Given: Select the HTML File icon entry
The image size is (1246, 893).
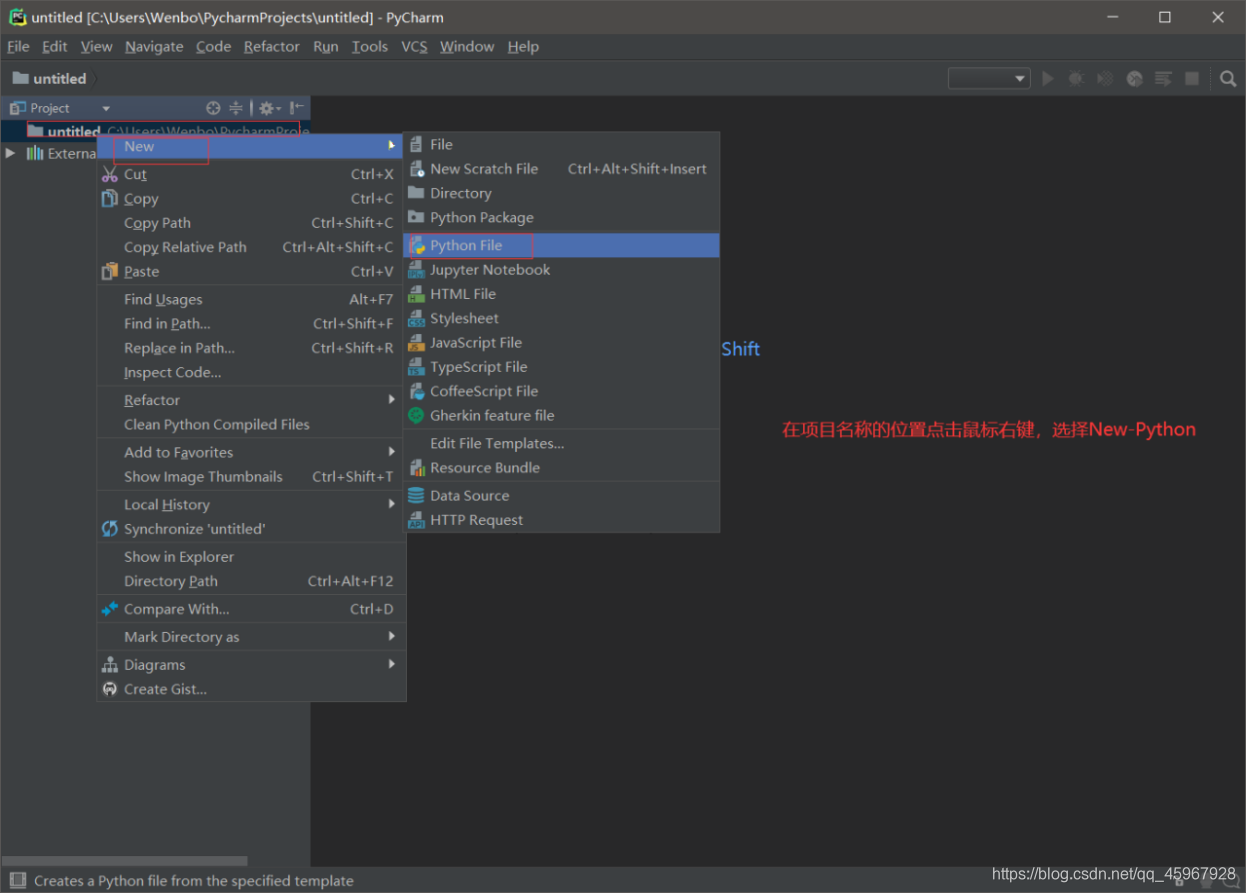Looking at the screenshot, I should pyautogui.click(x=561, y=294).
